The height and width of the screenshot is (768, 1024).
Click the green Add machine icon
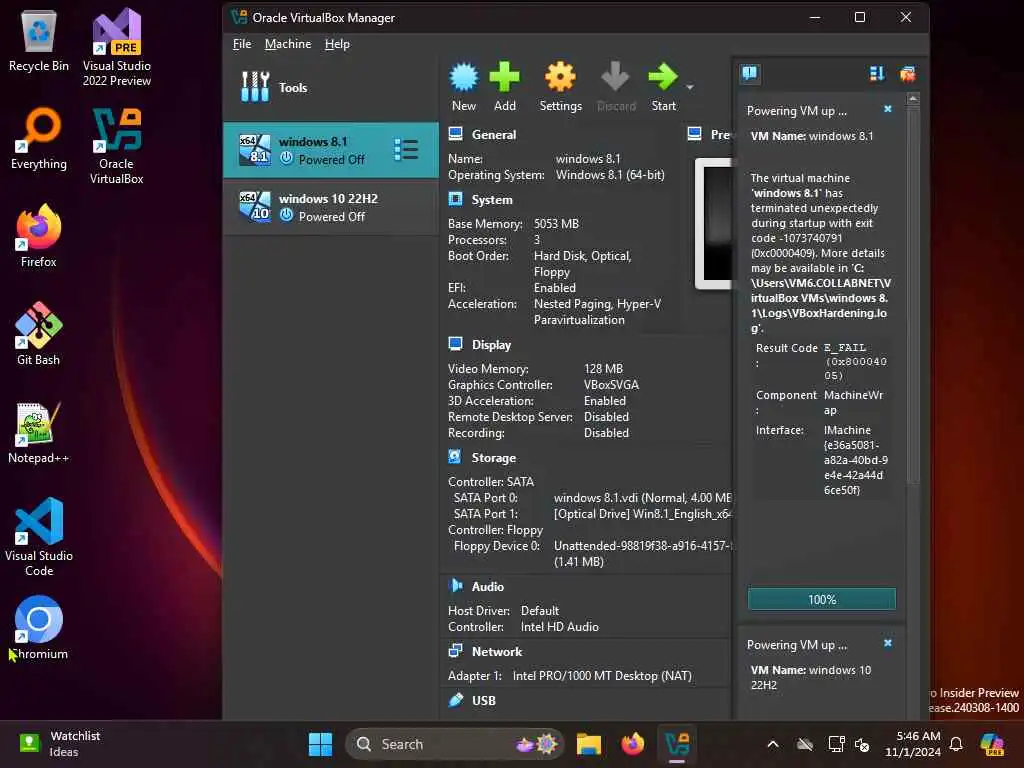click(x=504, y=77)
